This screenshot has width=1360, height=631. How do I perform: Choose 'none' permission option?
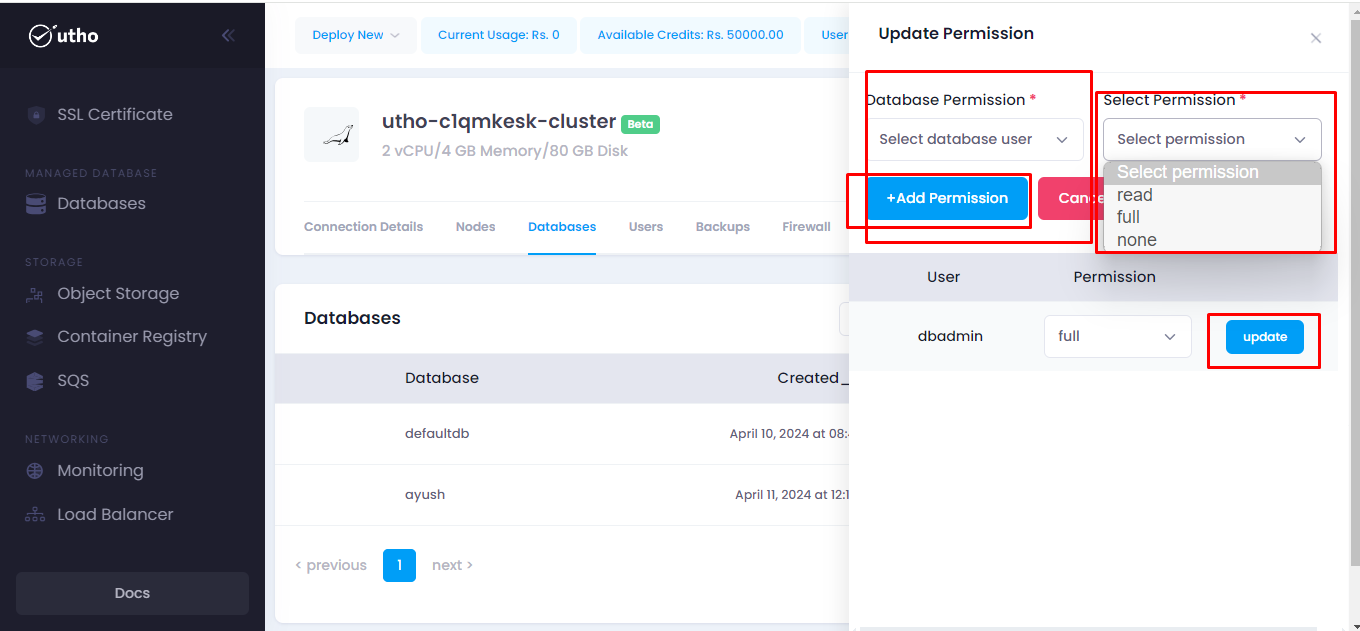[1212, 240]
